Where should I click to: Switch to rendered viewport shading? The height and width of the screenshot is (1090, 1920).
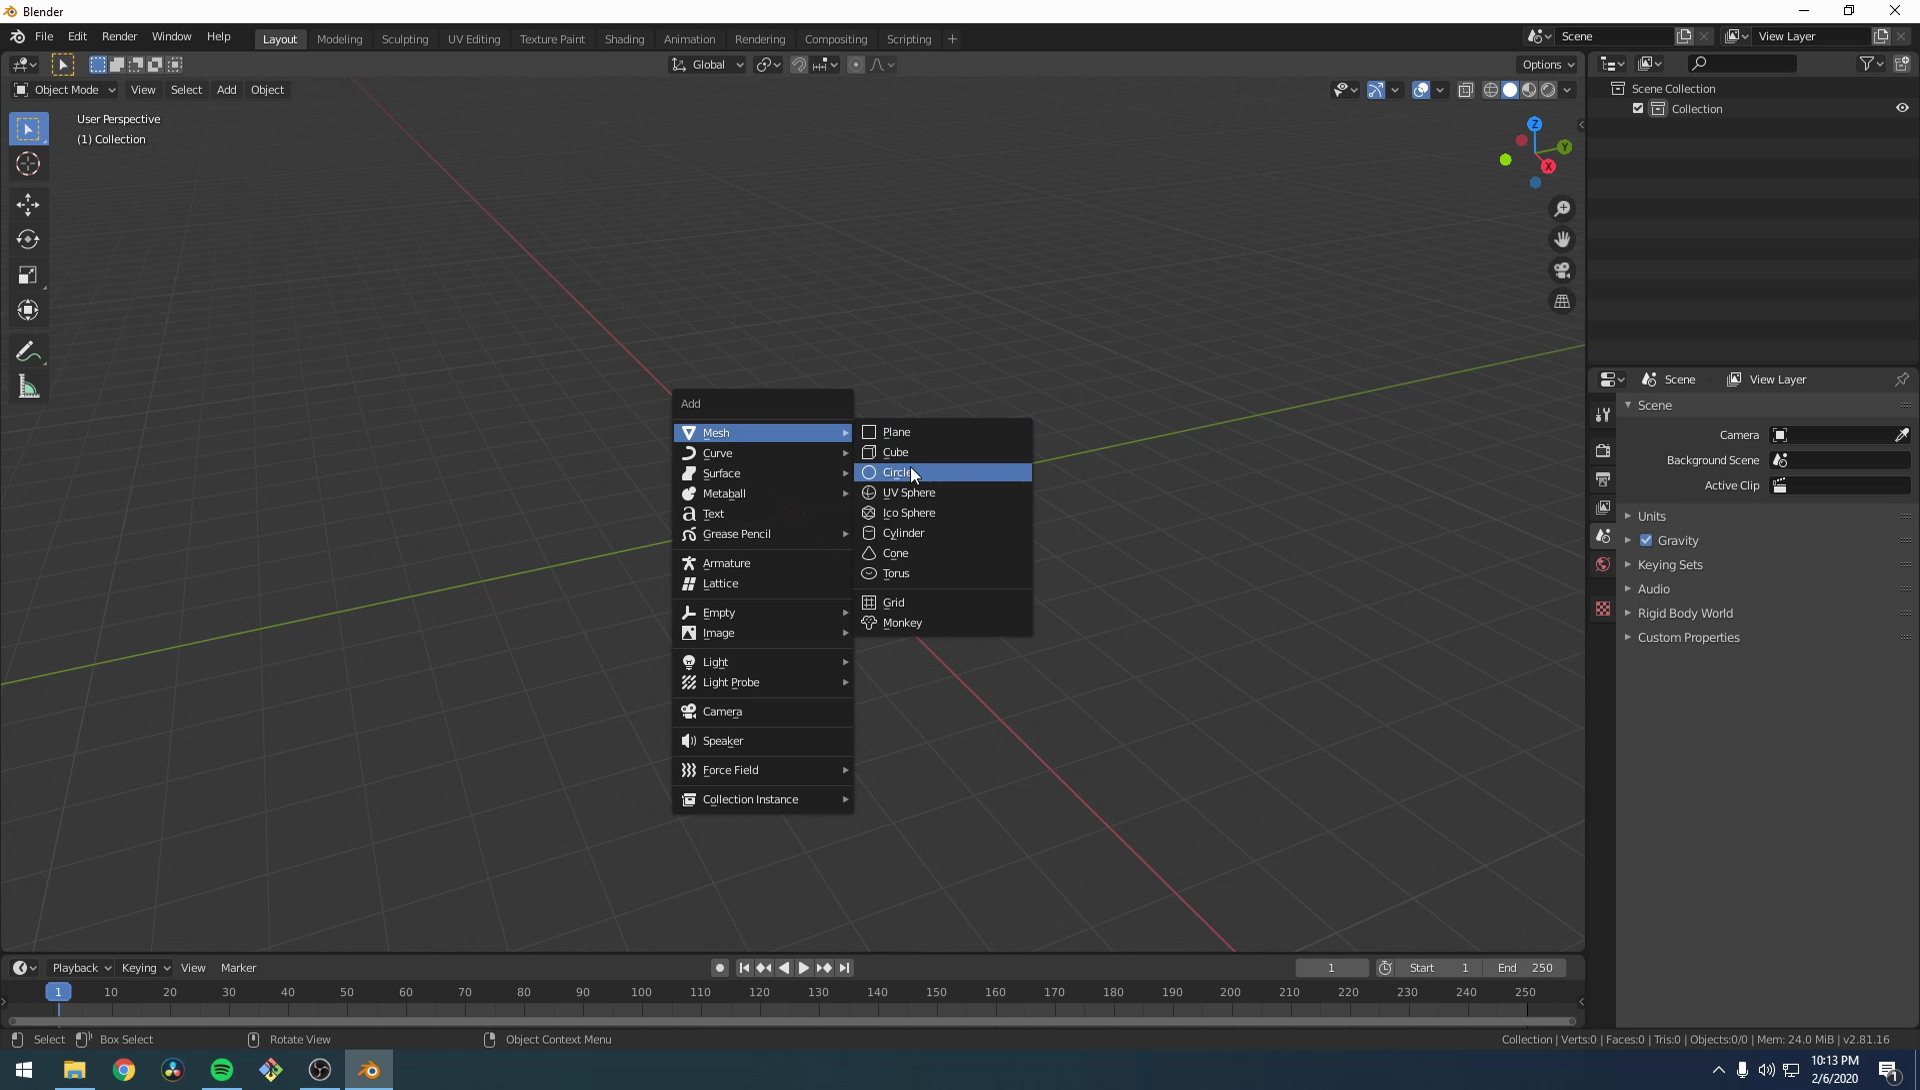pos(1548,90)
